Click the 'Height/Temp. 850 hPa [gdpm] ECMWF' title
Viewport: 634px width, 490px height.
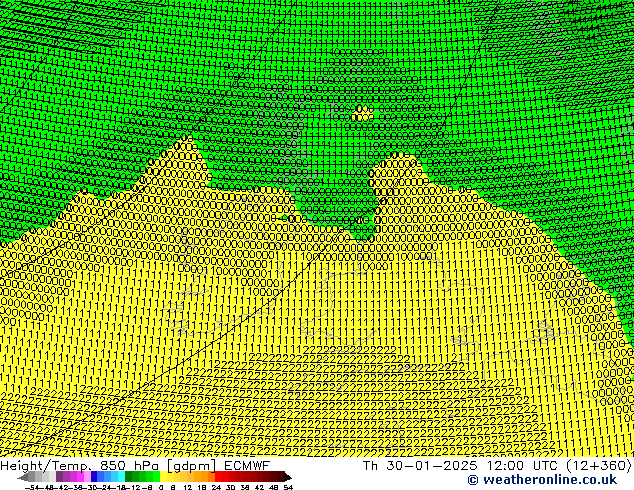[135, 466]
